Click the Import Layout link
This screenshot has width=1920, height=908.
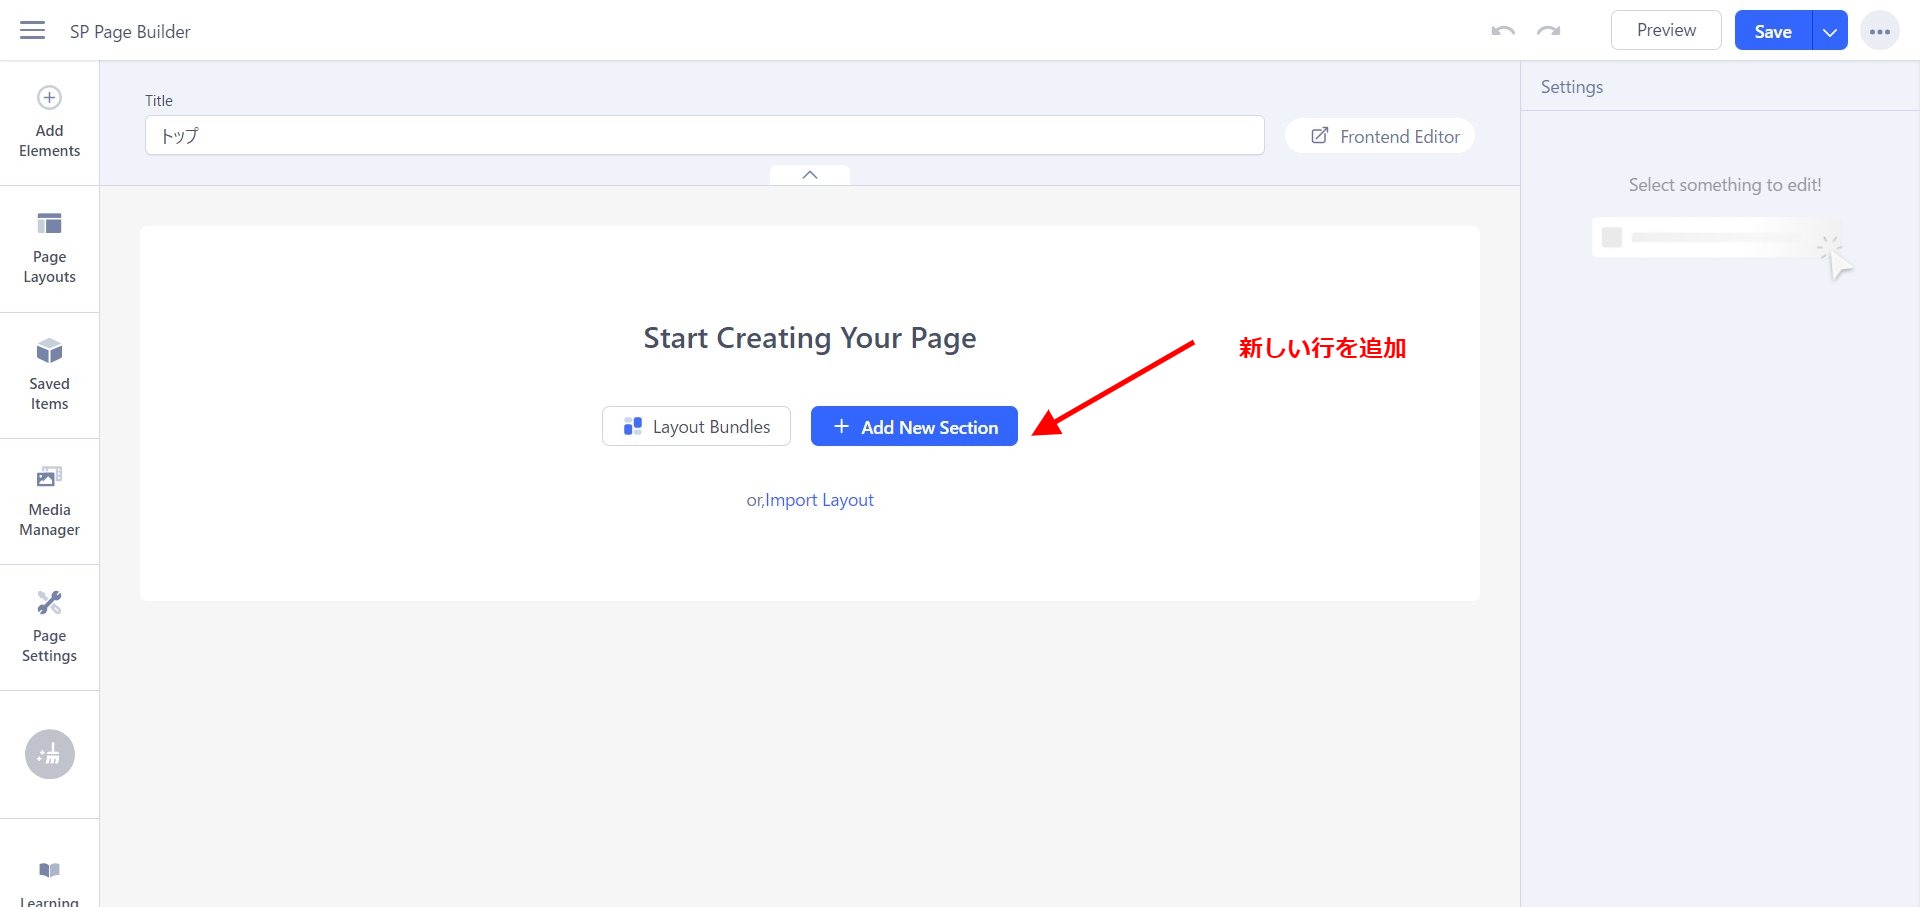tap(819, 500)
